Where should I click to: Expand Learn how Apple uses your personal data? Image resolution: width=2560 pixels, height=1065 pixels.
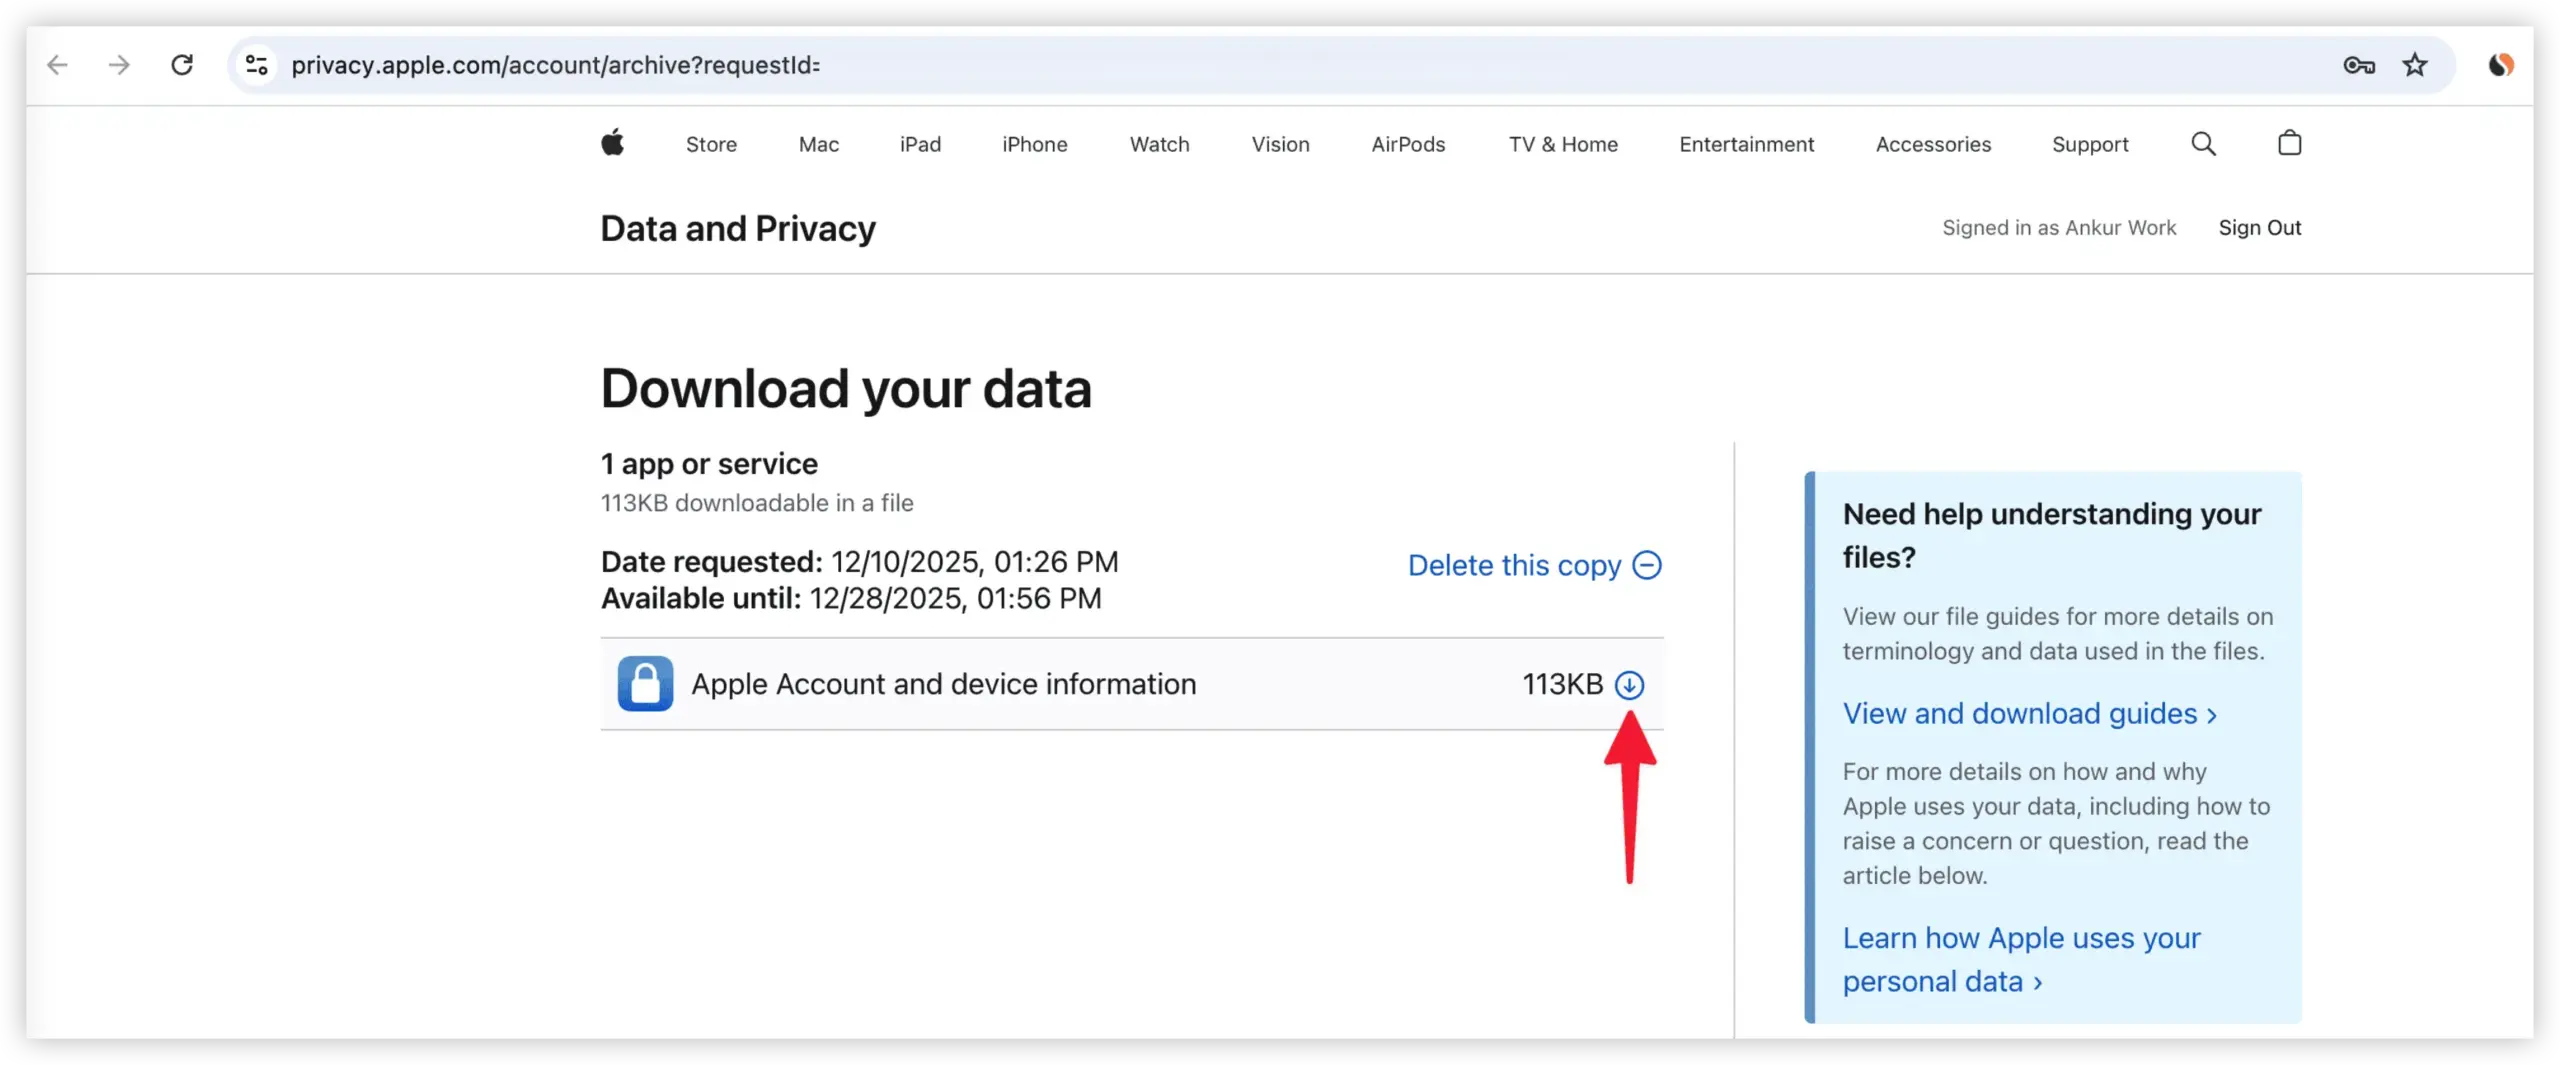click(x=2021, y=960)
